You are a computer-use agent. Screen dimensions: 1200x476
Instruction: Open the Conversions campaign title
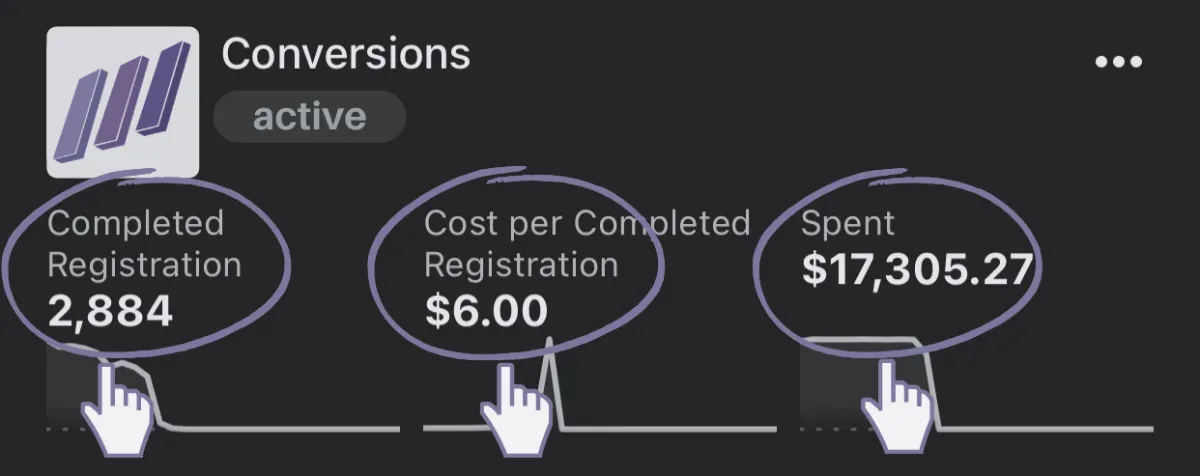click(x=345, y=54)
